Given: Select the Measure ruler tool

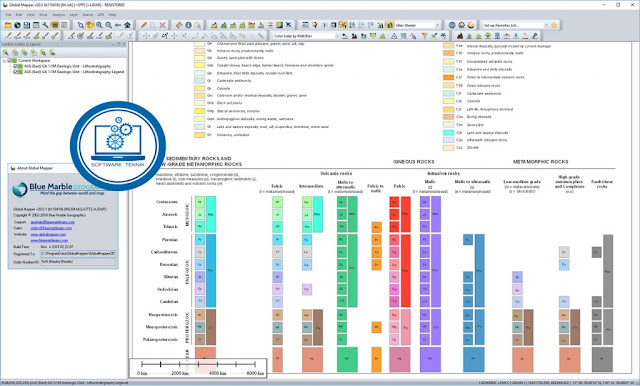Looking at the screenshot, I should 179,25.
